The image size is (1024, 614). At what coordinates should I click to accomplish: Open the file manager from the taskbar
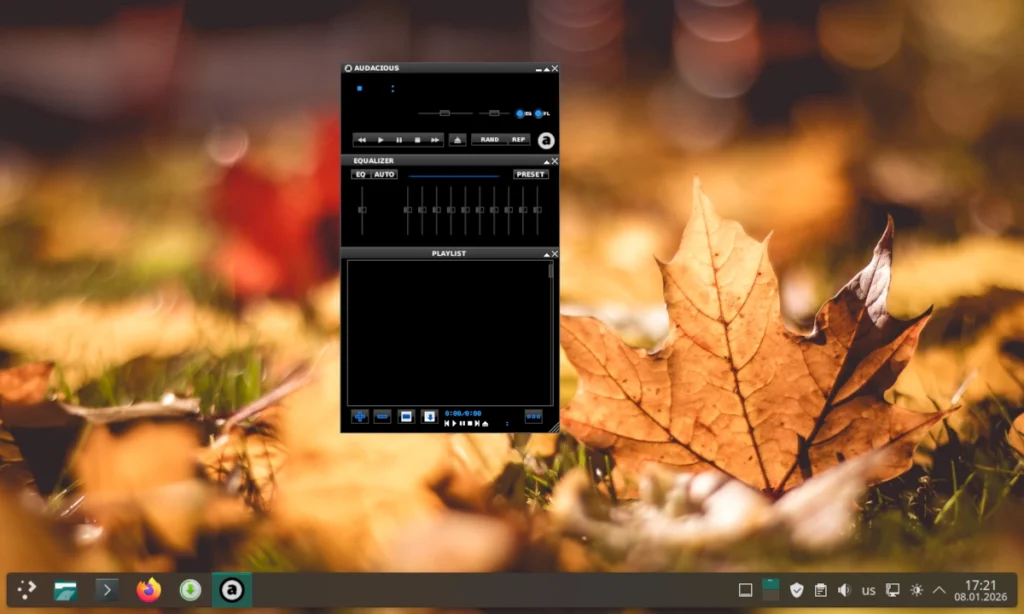[x=65, y=590]
